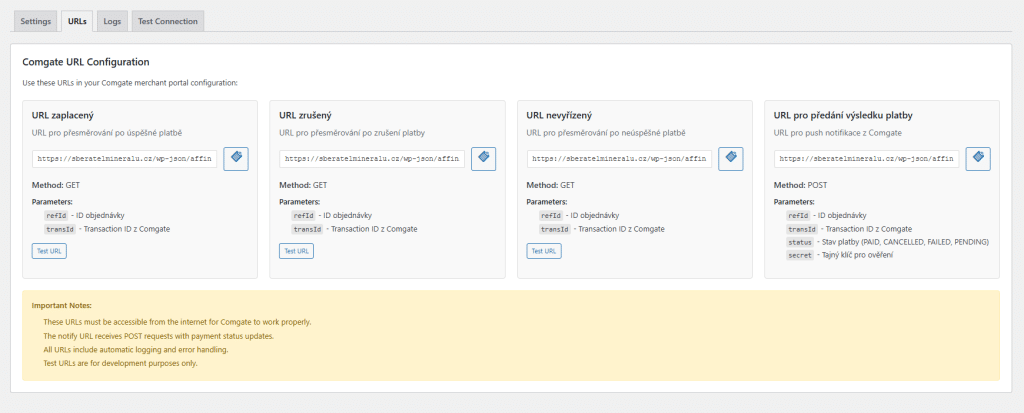This screenshot has height=413, width=1024.
Task: Click Test URL under URL zaplacený
Action: [x=49, y=251]
